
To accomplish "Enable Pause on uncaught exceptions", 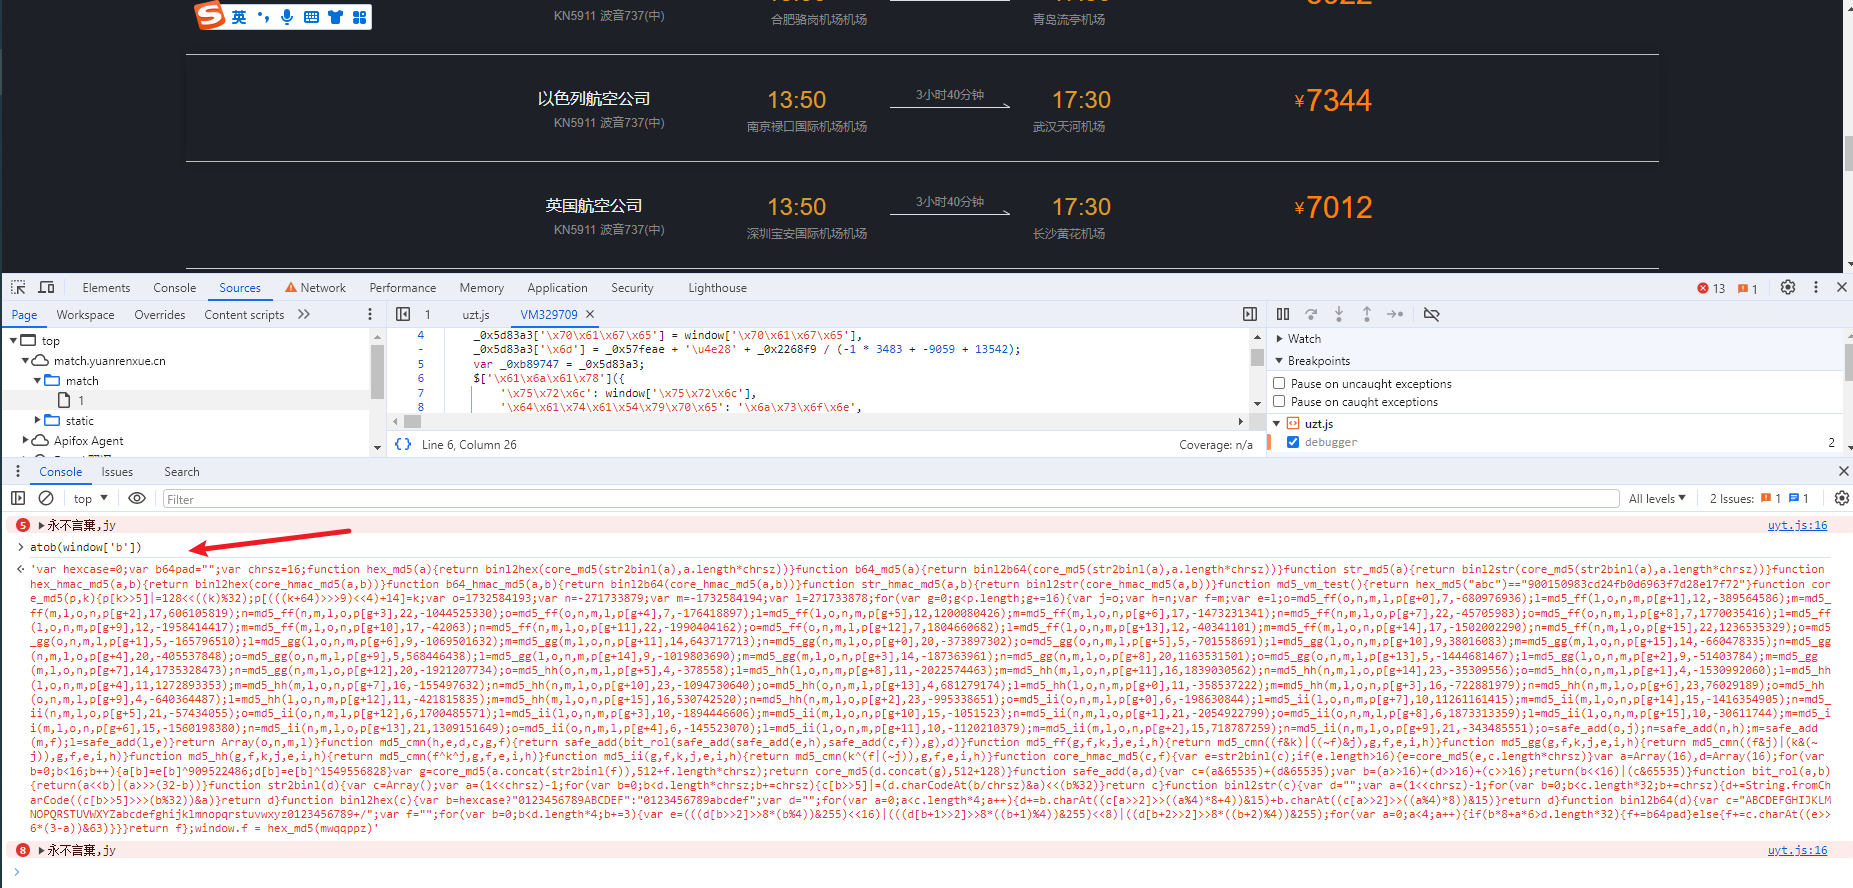I will [1279, 383].
